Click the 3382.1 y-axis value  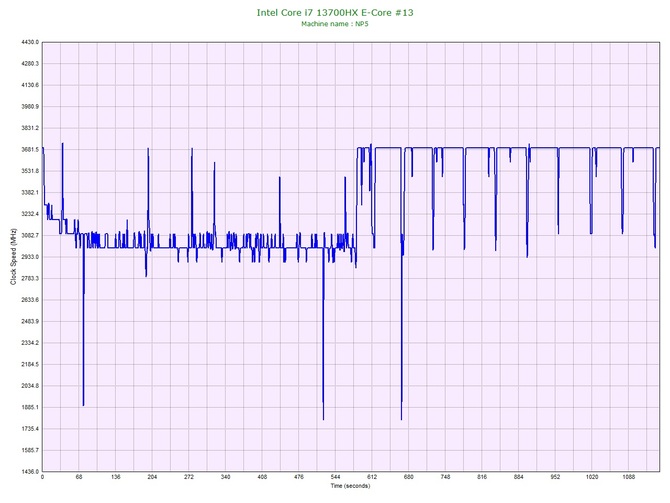(30, 192)
